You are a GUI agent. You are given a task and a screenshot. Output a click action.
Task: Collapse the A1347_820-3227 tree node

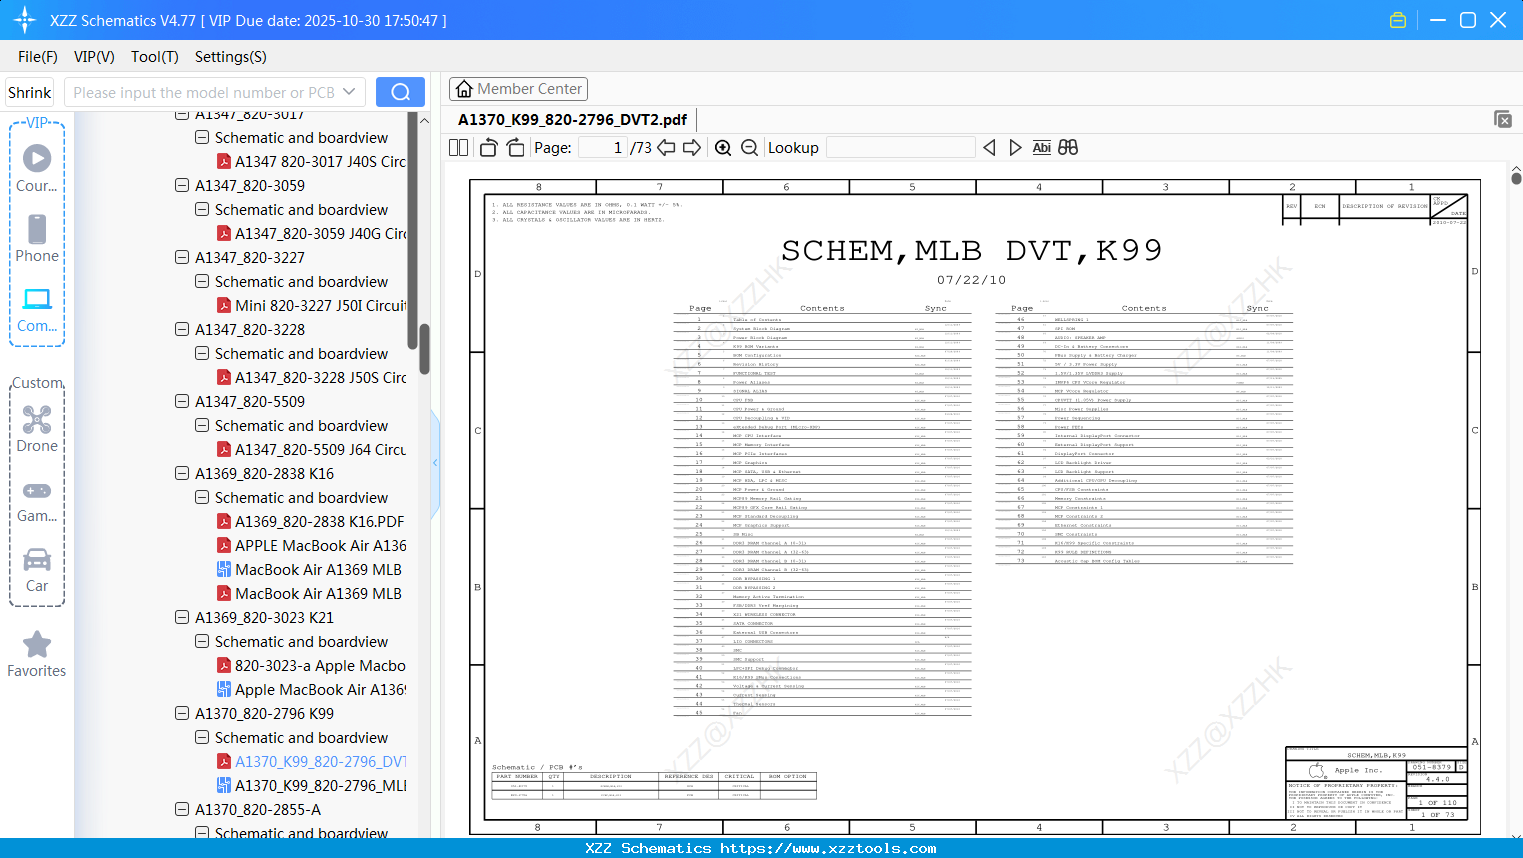tap(182, 257)
